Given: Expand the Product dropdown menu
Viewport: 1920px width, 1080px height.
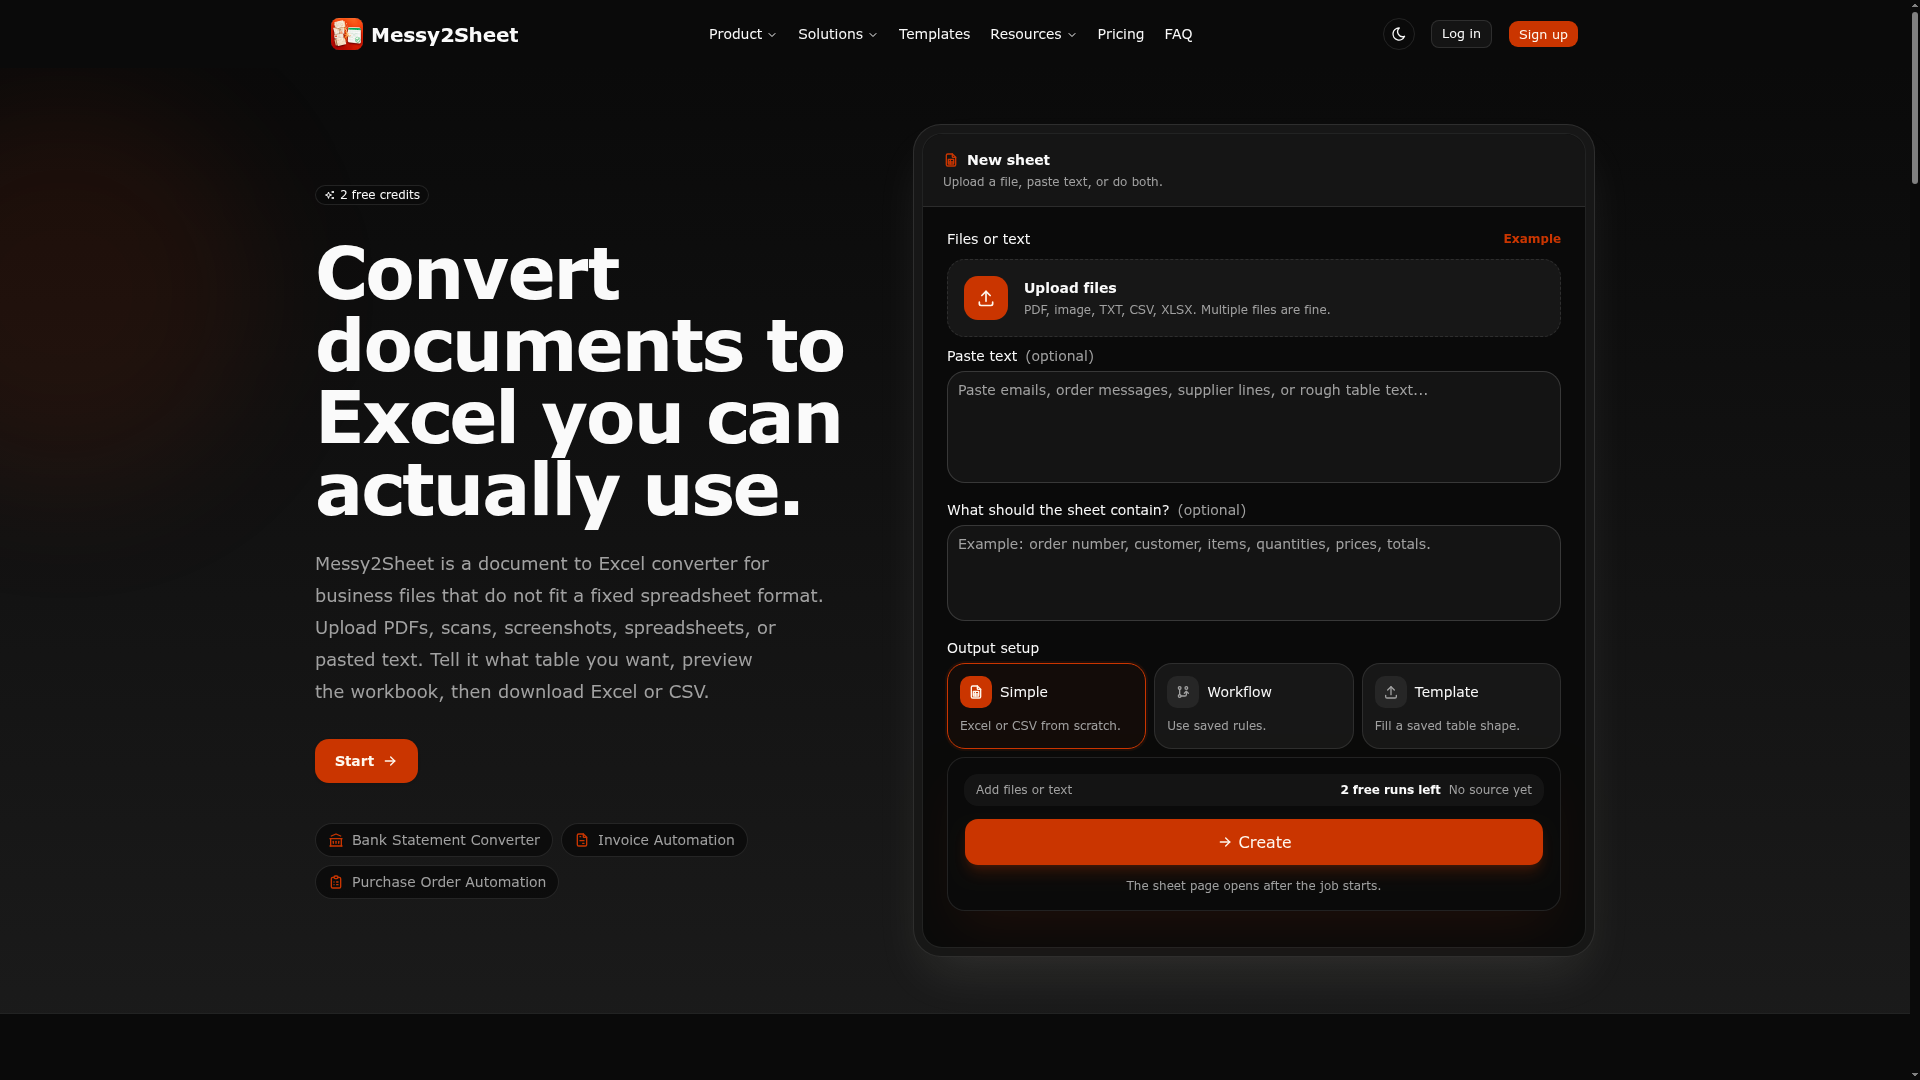Looking at the screenshot, I should (743, 34).
